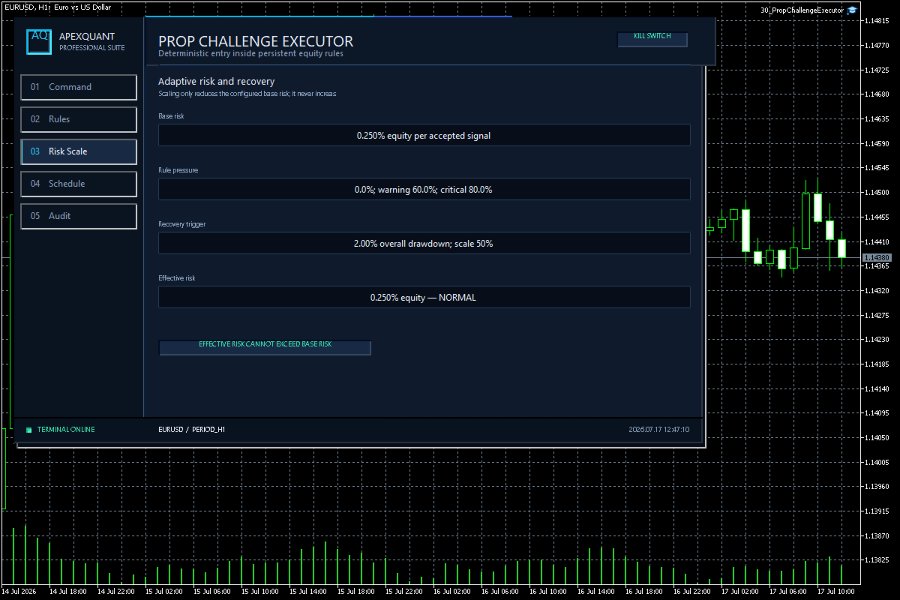900x600 pixels.
Task: Click the Adaptive risk and recovery heading
Action: coord(216,82)
